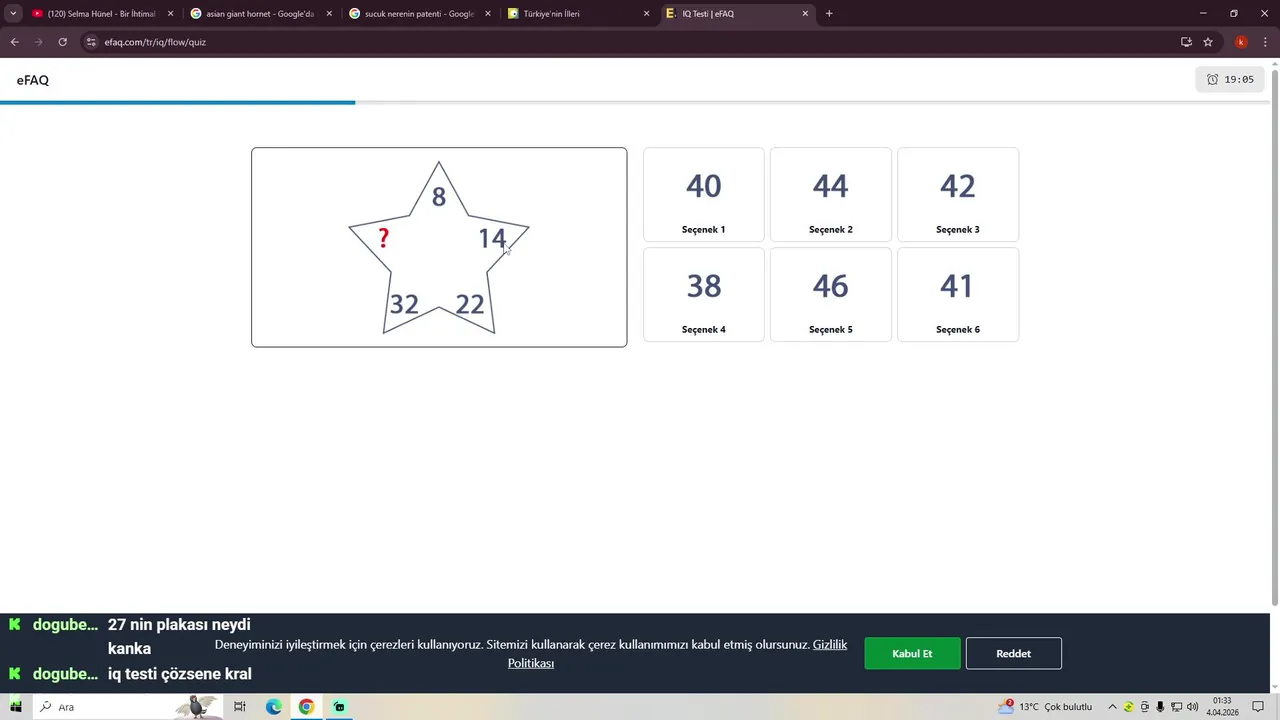Switch to the sucuk nerenin patenti tab

[418, 14]
